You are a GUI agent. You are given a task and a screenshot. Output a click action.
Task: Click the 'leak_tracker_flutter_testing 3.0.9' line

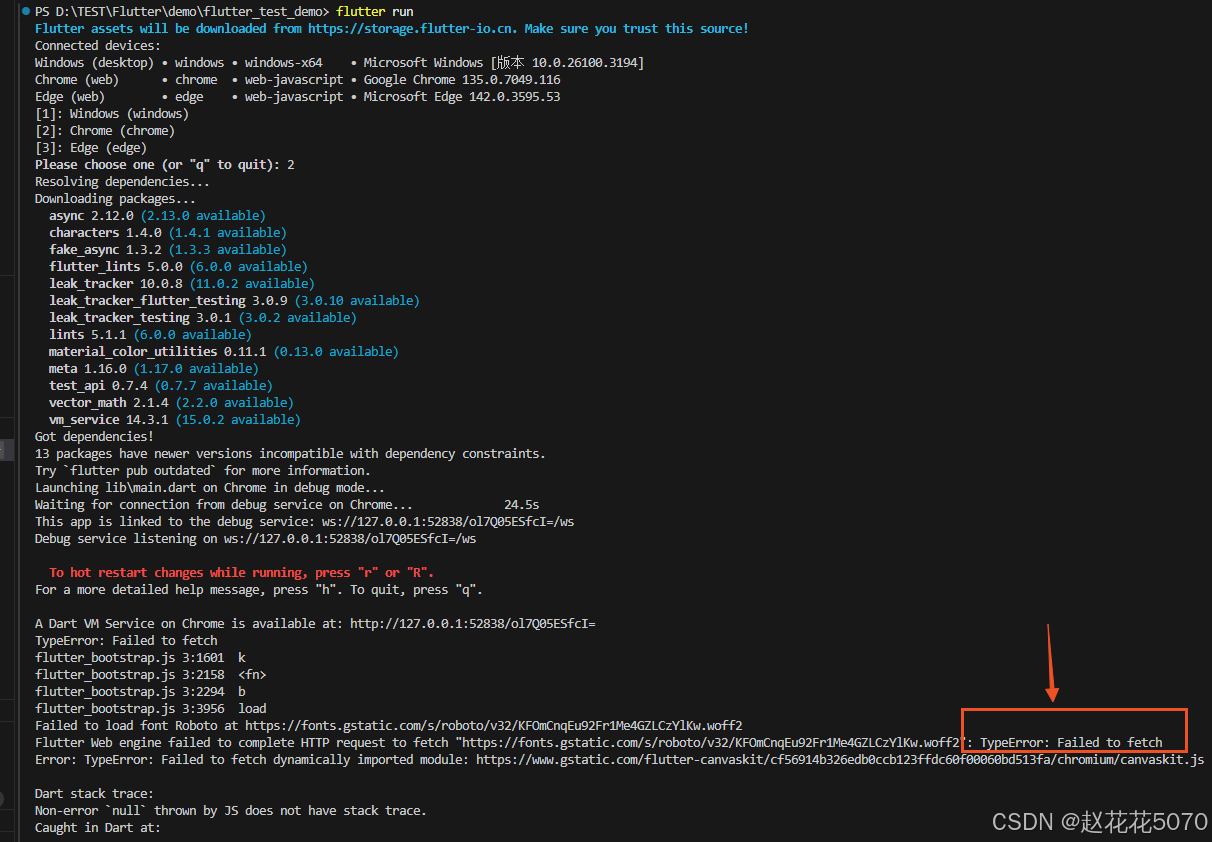(x=234, y=300)
